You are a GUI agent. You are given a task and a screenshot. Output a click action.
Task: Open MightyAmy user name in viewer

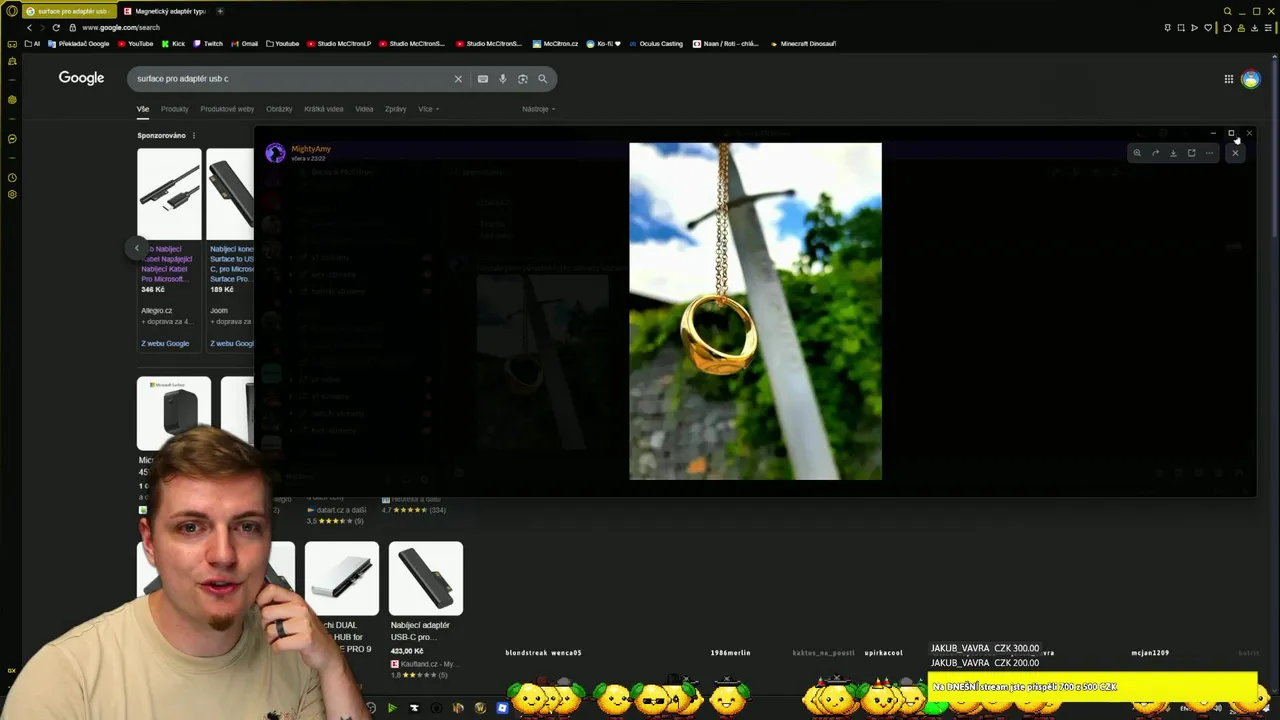click(x=311, y=149)
